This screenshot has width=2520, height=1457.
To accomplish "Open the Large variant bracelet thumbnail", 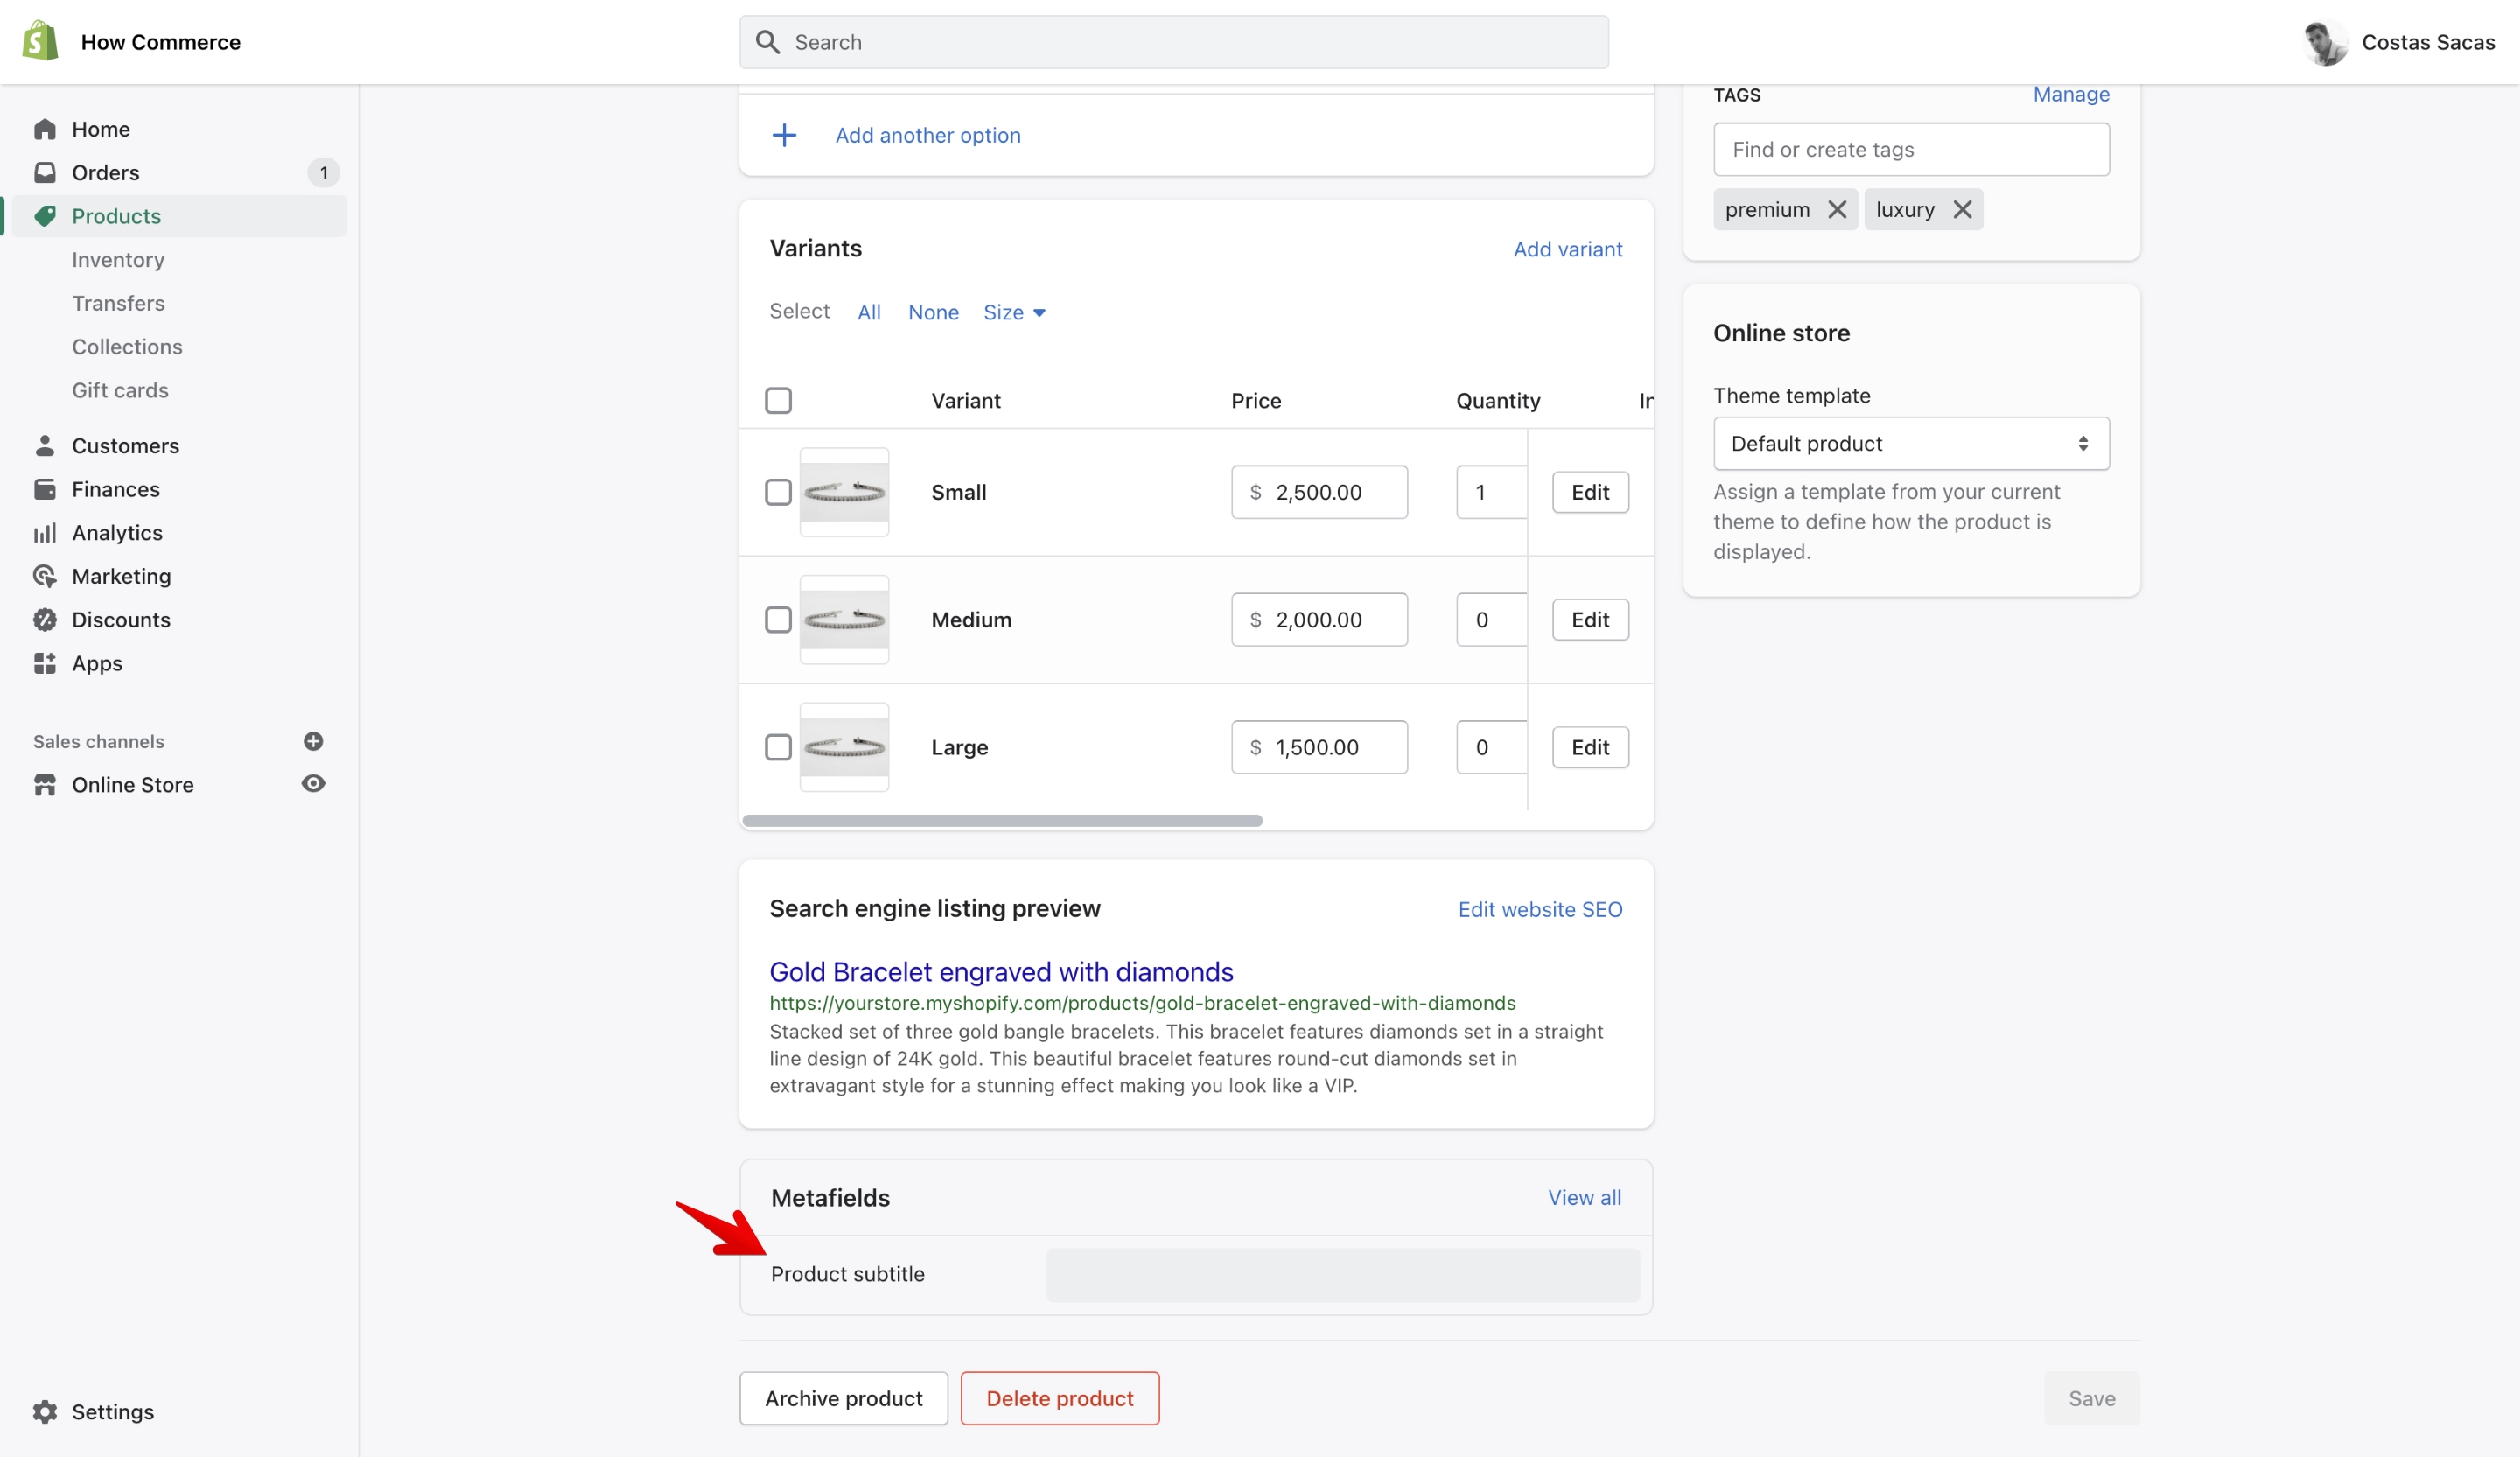I will pyautogui.click(x=844, y=747).
